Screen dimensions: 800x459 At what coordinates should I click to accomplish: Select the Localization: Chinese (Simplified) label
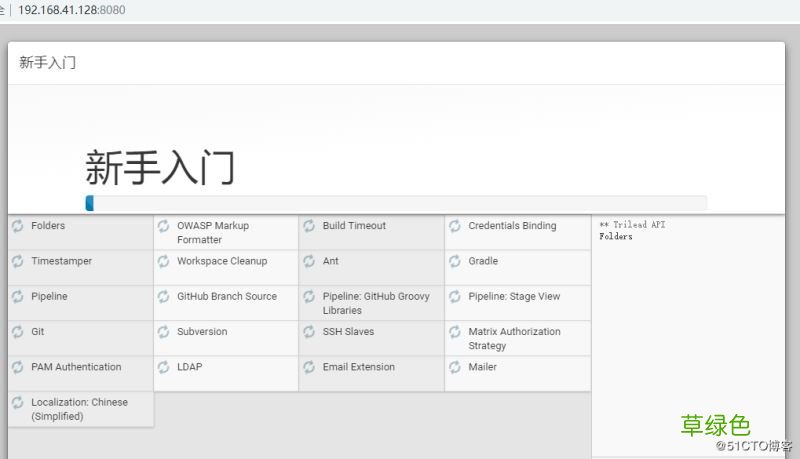[x=80, y=409]
